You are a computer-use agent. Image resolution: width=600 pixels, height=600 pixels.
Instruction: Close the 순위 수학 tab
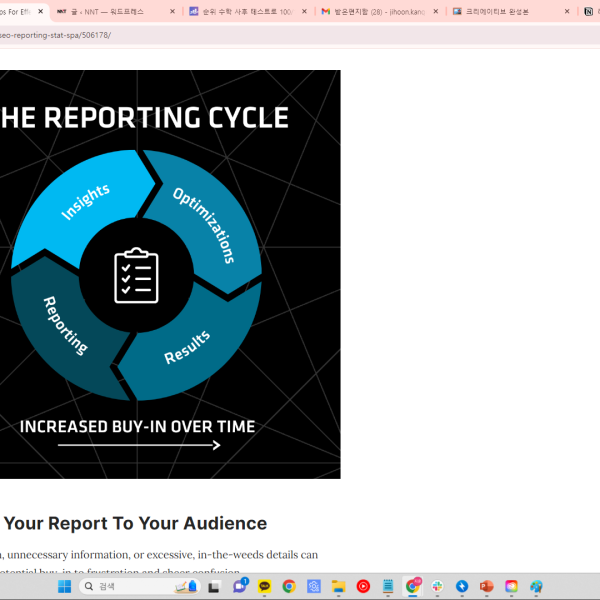tap(304, 12)
